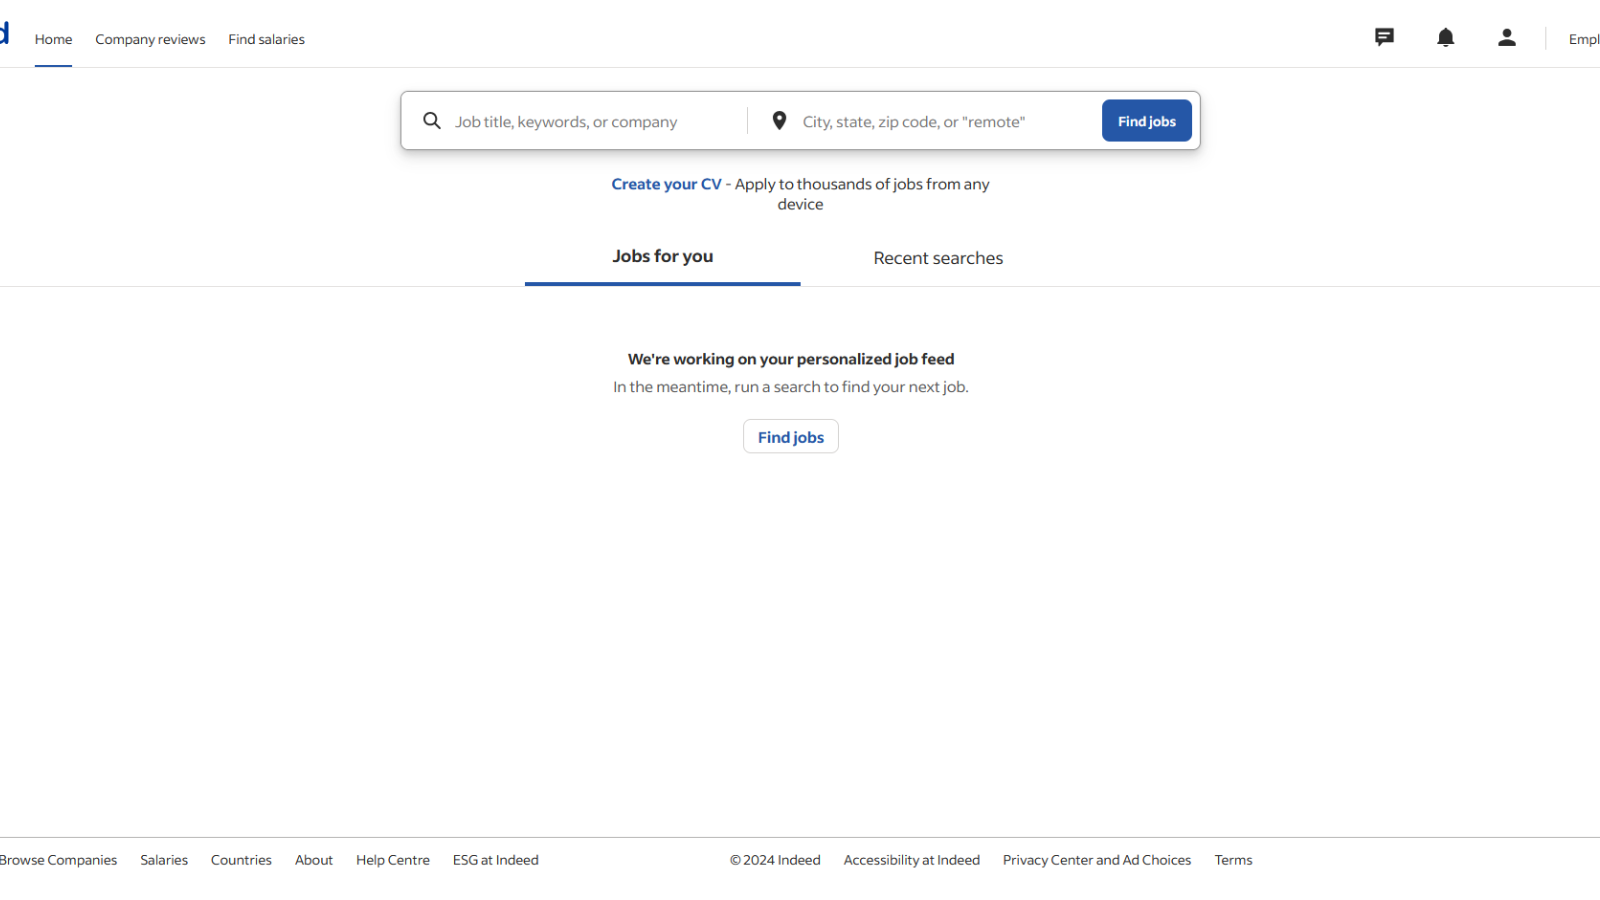The height and width of the screenshot is (900, 1600).
Task: Focus the job title keywords field
Action: tap(595, 122)
